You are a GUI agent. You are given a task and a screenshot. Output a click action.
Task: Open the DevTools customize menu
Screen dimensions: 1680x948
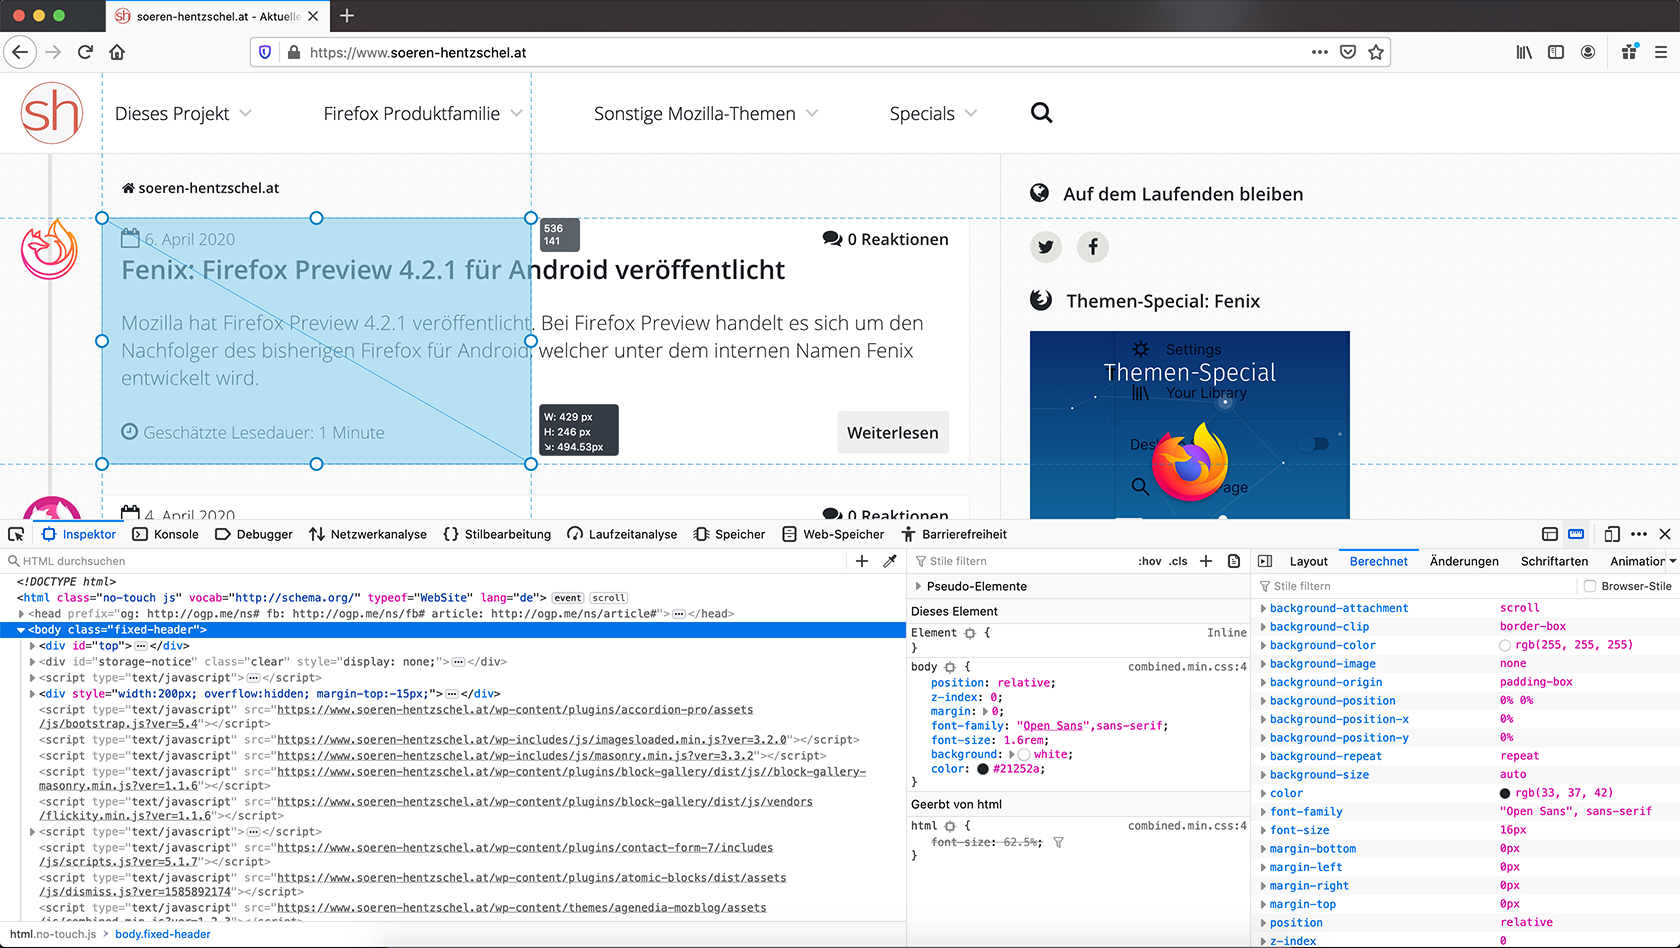point(1638,534)
